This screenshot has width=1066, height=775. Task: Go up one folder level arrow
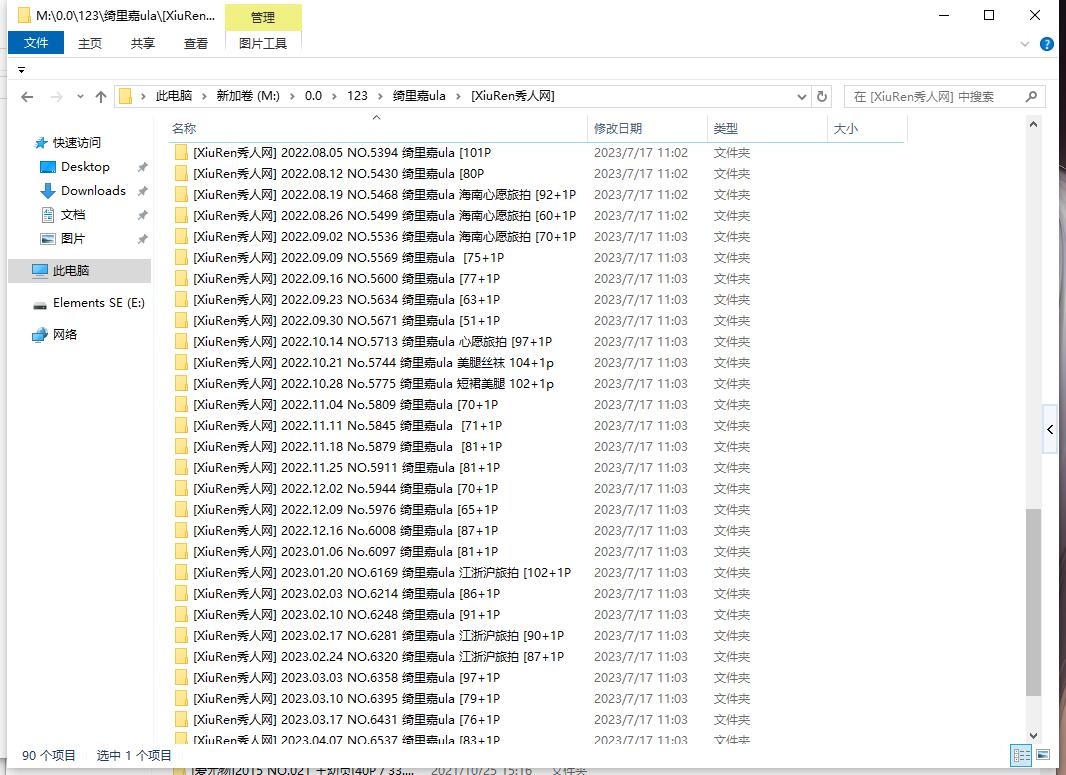pos(101,97)
